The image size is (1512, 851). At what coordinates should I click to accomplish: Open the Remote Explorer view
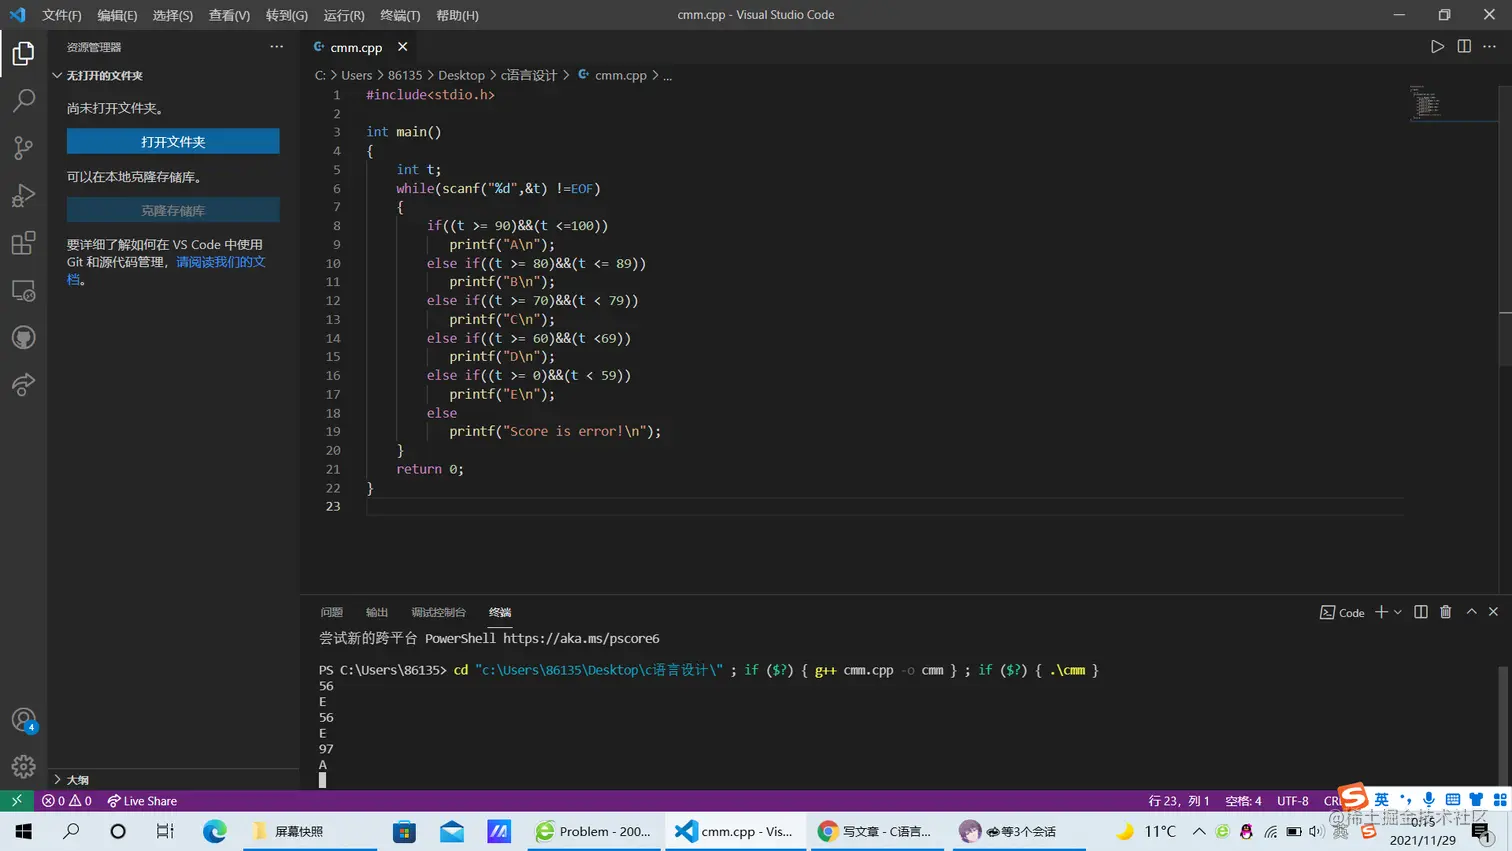tap(23, 290)
